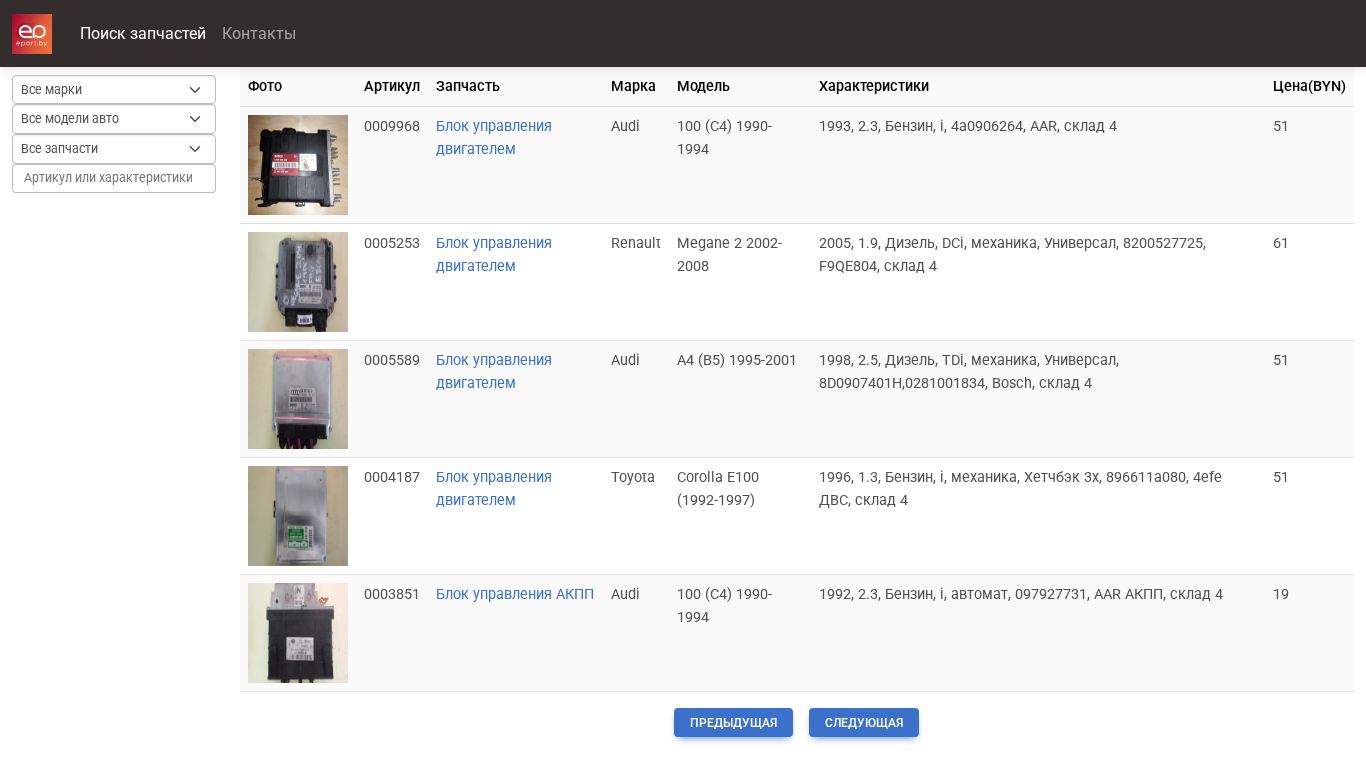Image resolution: width=1366 pixels, height=768 pixels.
Task: Focus the Артикул или характеристики search field
Action: click(x=114, y=178)
